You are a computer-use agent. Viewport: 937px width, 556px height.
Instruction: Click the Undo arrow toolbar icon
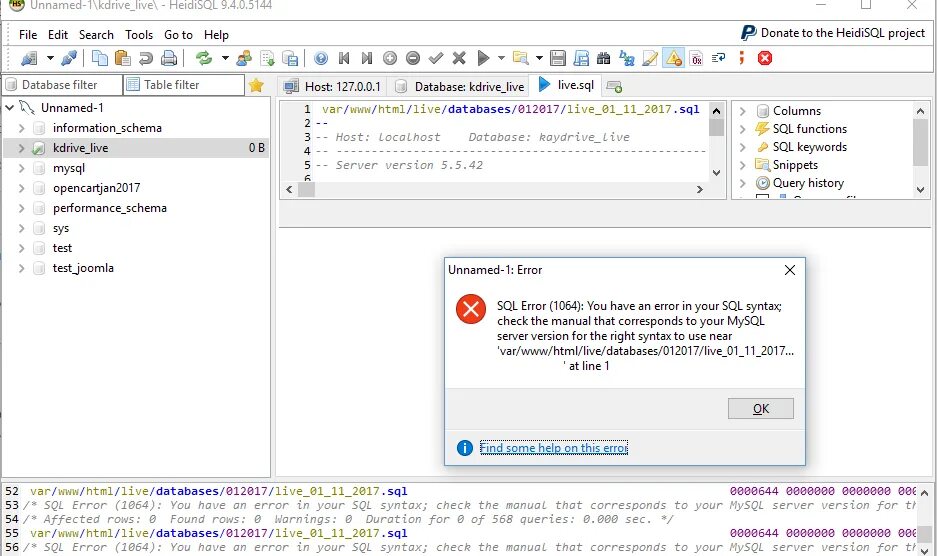tap(146, 58)
